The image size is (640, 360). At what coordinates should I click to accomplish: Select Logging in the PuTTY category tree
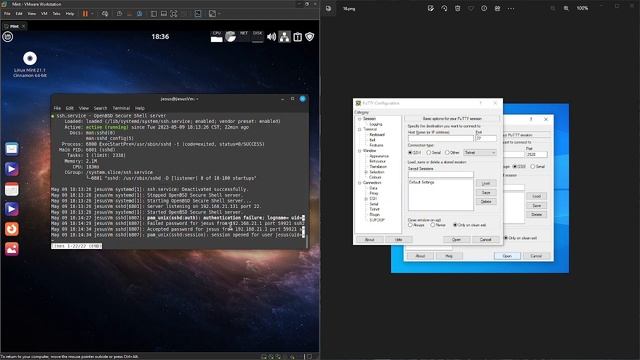[x=376, y=124]
